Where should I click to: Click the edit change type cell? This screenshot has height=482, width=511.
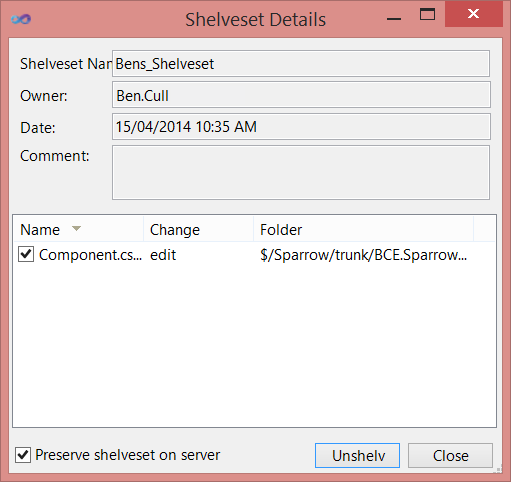163,255
